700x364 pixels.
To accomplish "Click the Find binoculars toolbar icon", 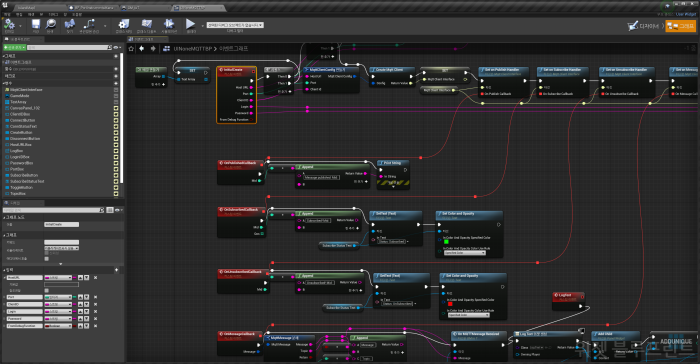I will 69,25.
